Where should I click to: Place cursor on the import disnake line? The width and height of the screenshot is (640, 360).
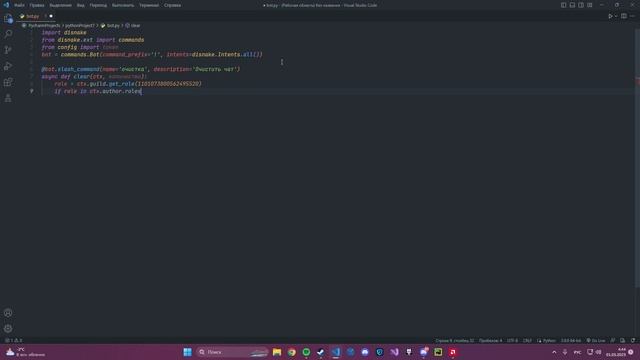[64, 33]
